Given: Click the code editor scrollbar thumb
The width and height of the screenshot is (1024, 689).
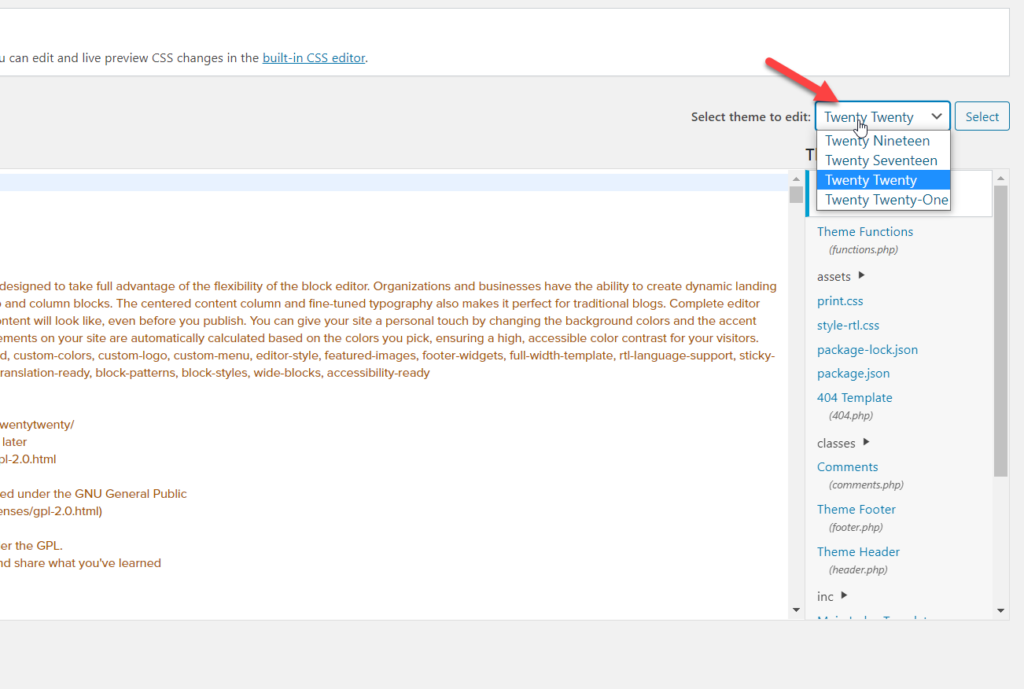Looking at the screenshot, I should [795, 195].
